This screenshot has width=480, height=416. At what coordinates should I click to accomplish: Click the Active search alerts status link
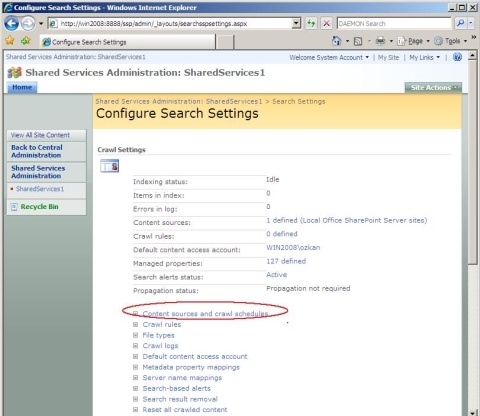276,275
